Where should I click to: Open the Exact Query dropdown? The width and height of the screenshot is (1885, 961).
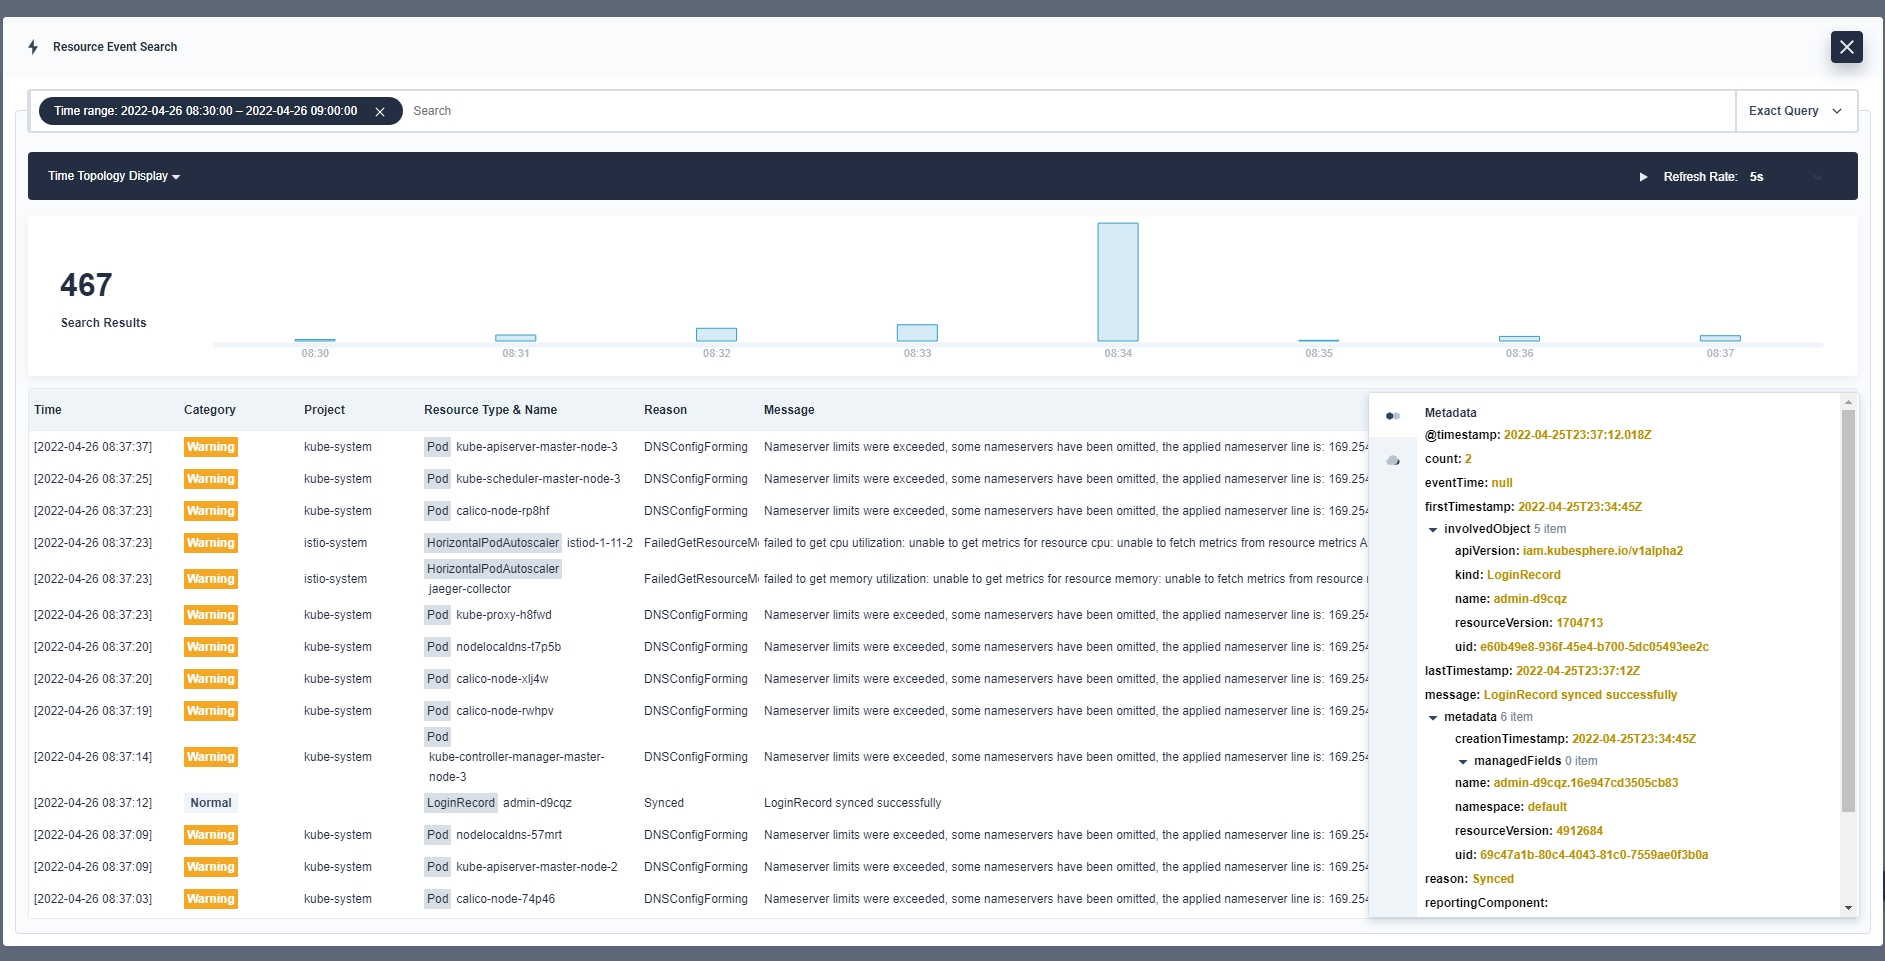click(x=1795, y=111)
